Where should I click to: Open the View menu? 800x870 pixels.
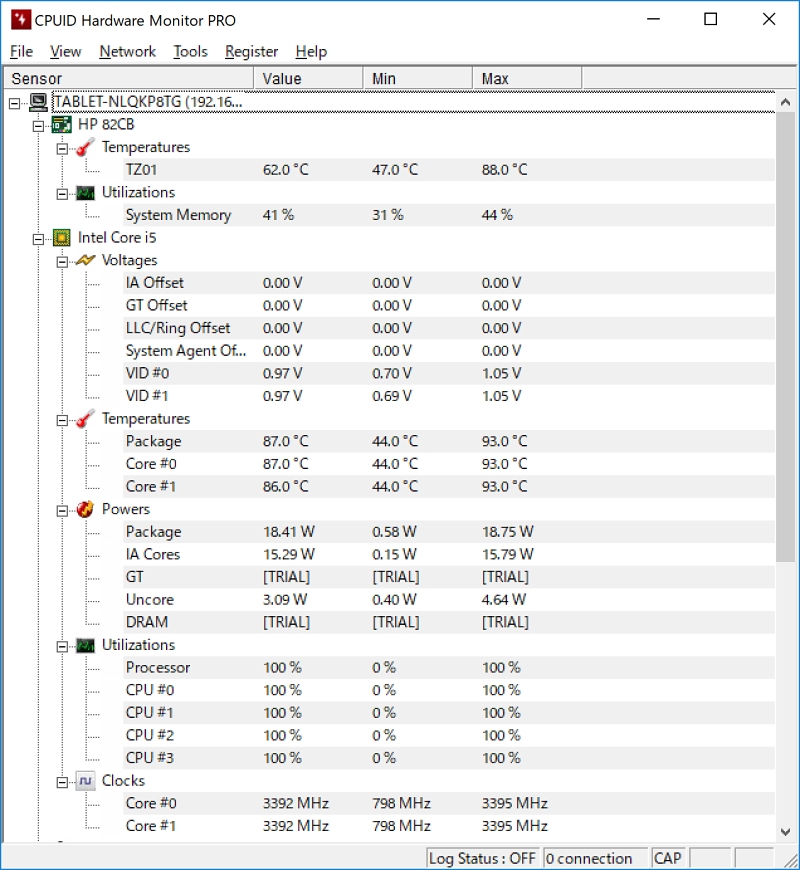pyautogui.click(x=65, y=52)
